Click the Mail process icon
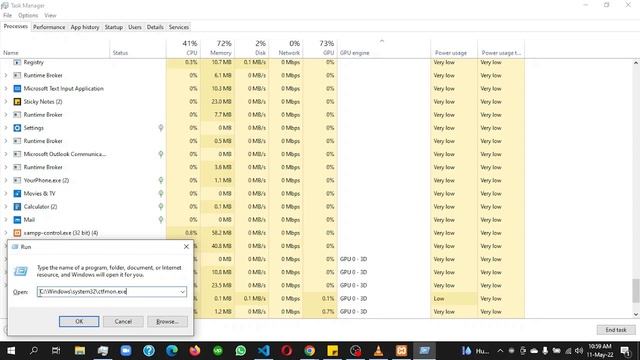The image size is (640, 360). [x=17, y=220]
